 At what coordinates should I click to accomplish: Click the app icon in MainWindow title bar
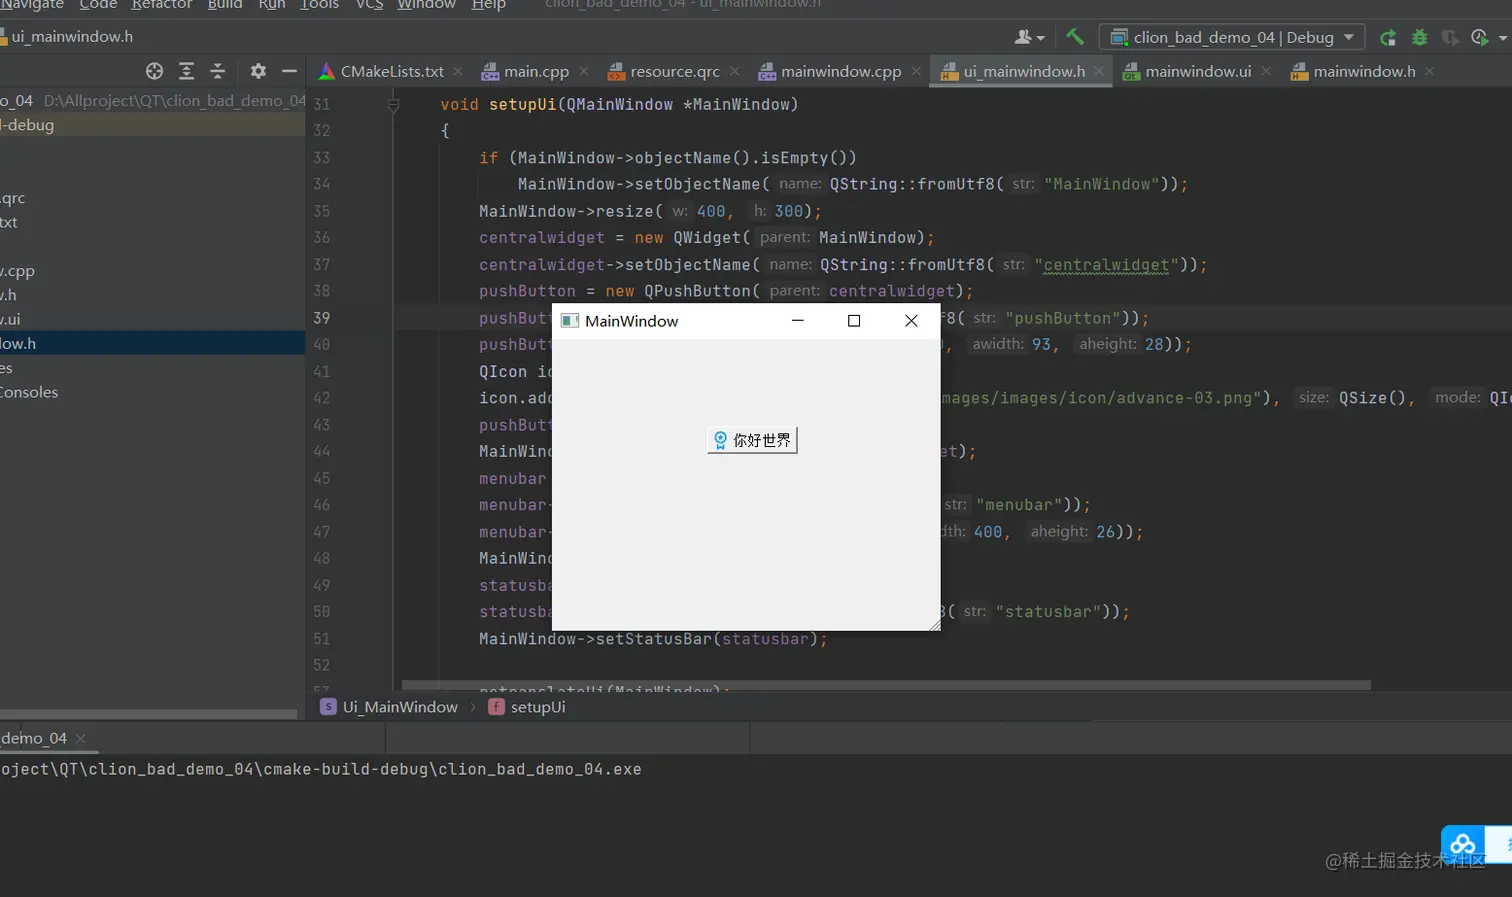pos(570,321)
